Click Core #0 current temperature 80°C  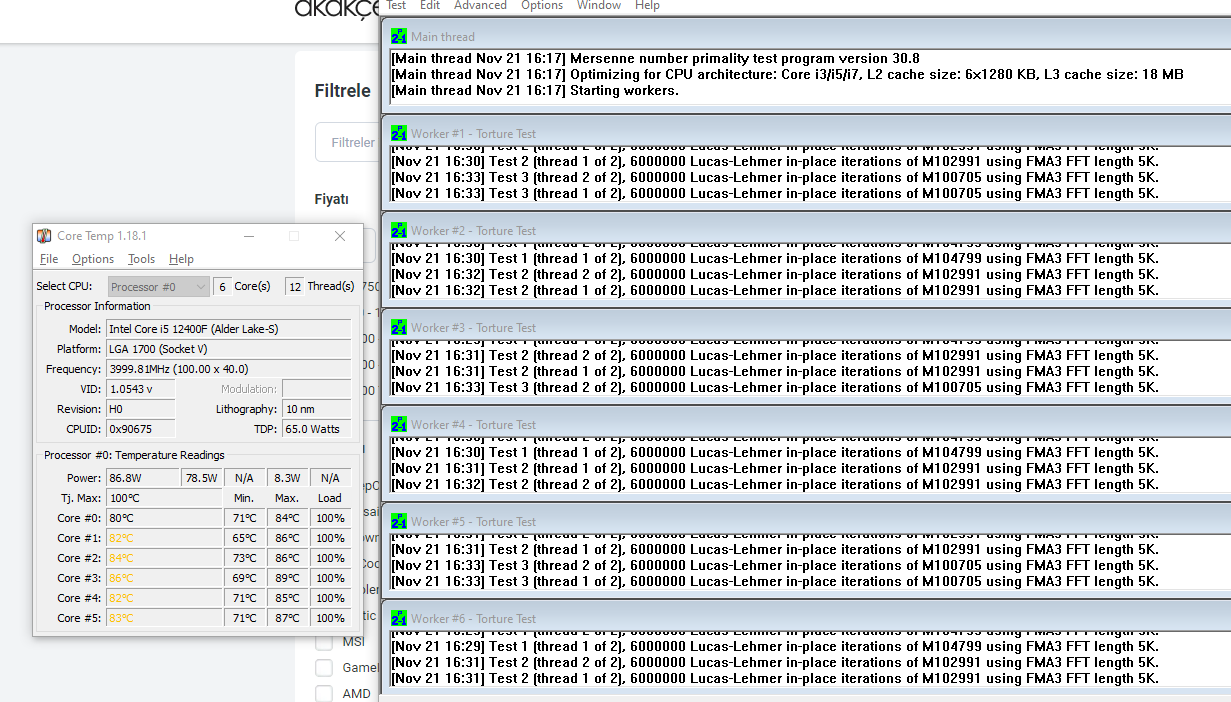(164, 518)
